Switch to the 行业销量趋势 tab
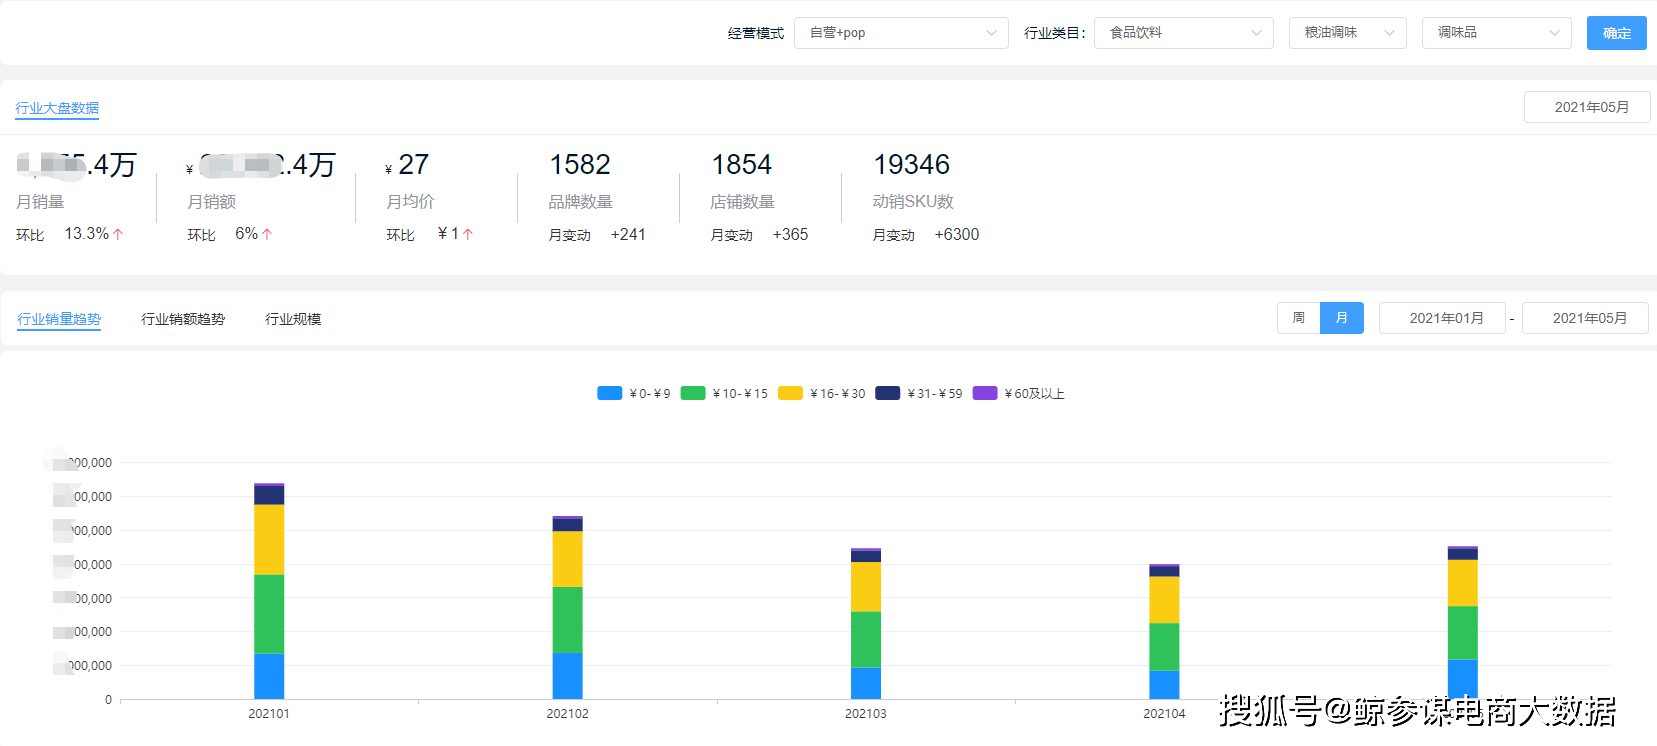The width and height of the screenshot is (1657, 746). click(59, 319)
